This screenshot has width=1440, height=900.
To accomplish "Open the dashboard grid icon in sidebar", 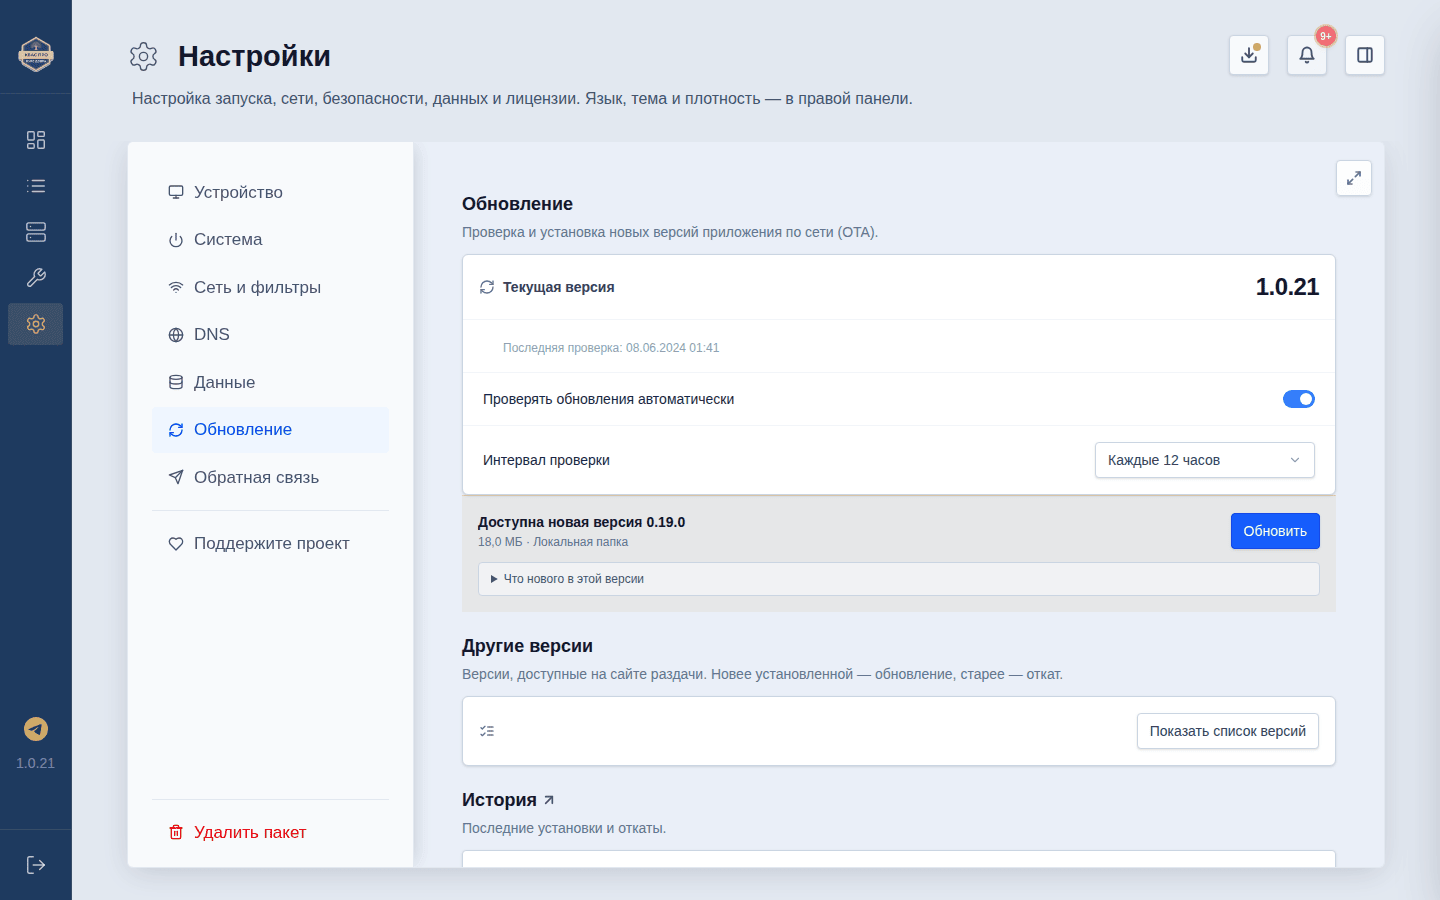I will (x=36, y=140).
